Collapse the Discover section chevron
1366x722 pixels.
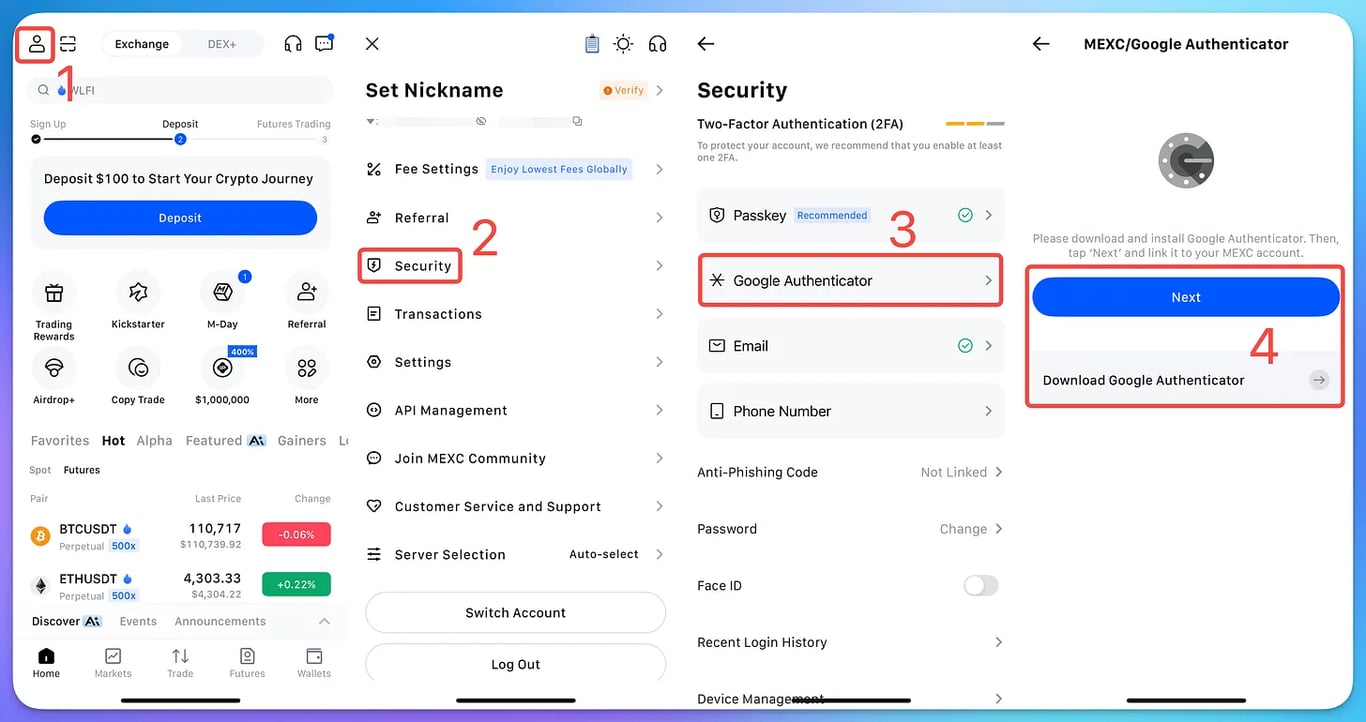point(324,621)
